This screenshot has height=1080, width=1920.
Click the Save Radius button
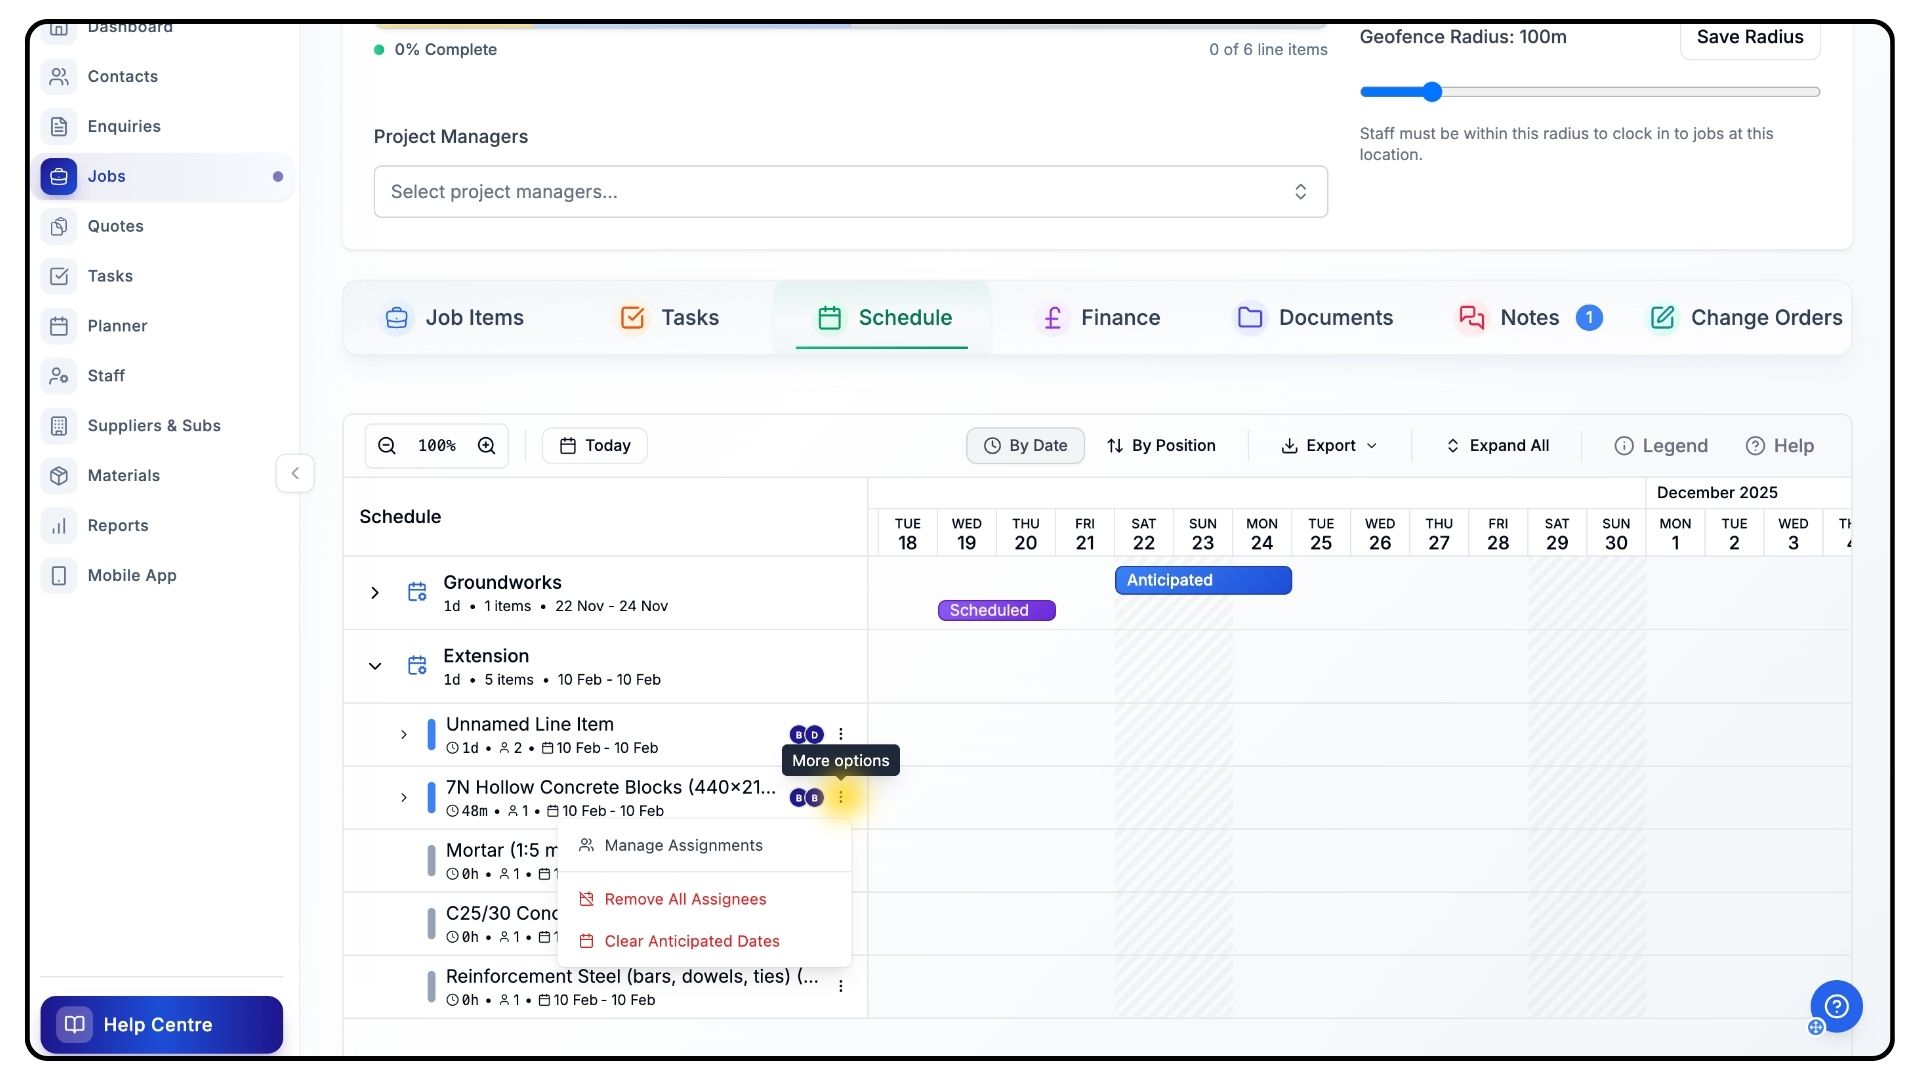coord(1749,37)
